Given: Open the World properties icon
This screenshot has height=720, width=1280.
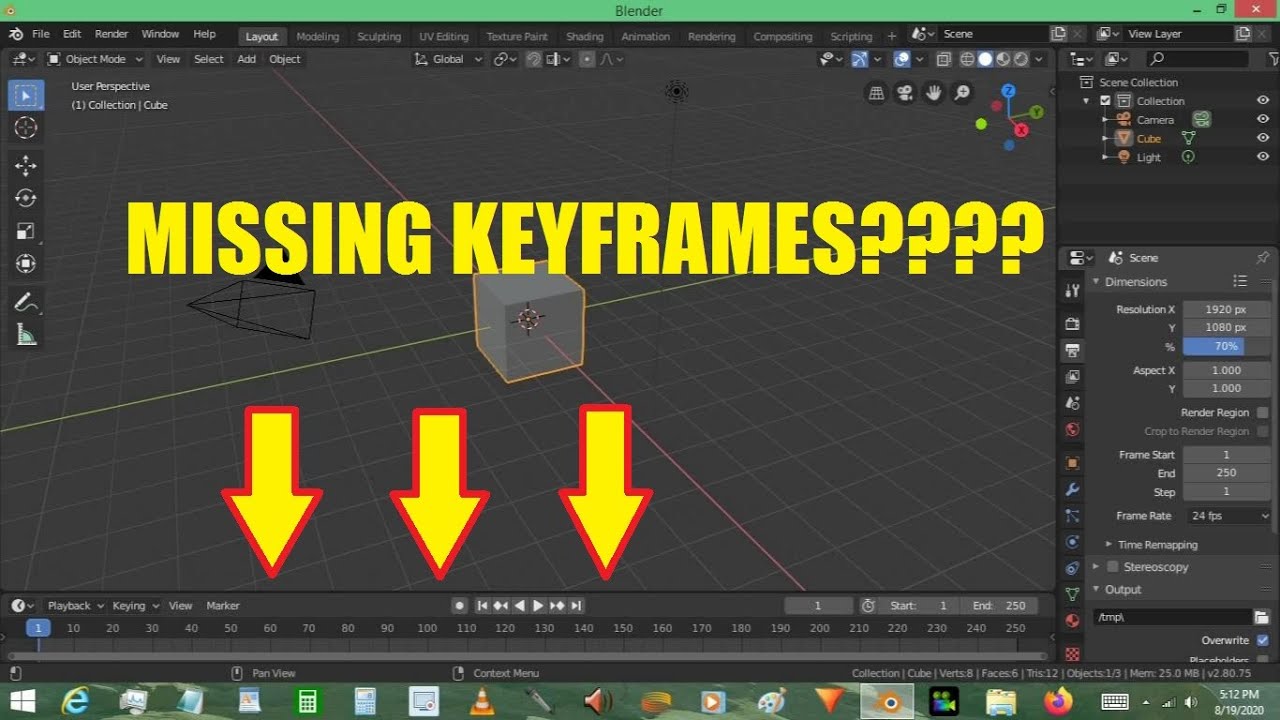Looking at the screenshot, I should coord(1072,430).
